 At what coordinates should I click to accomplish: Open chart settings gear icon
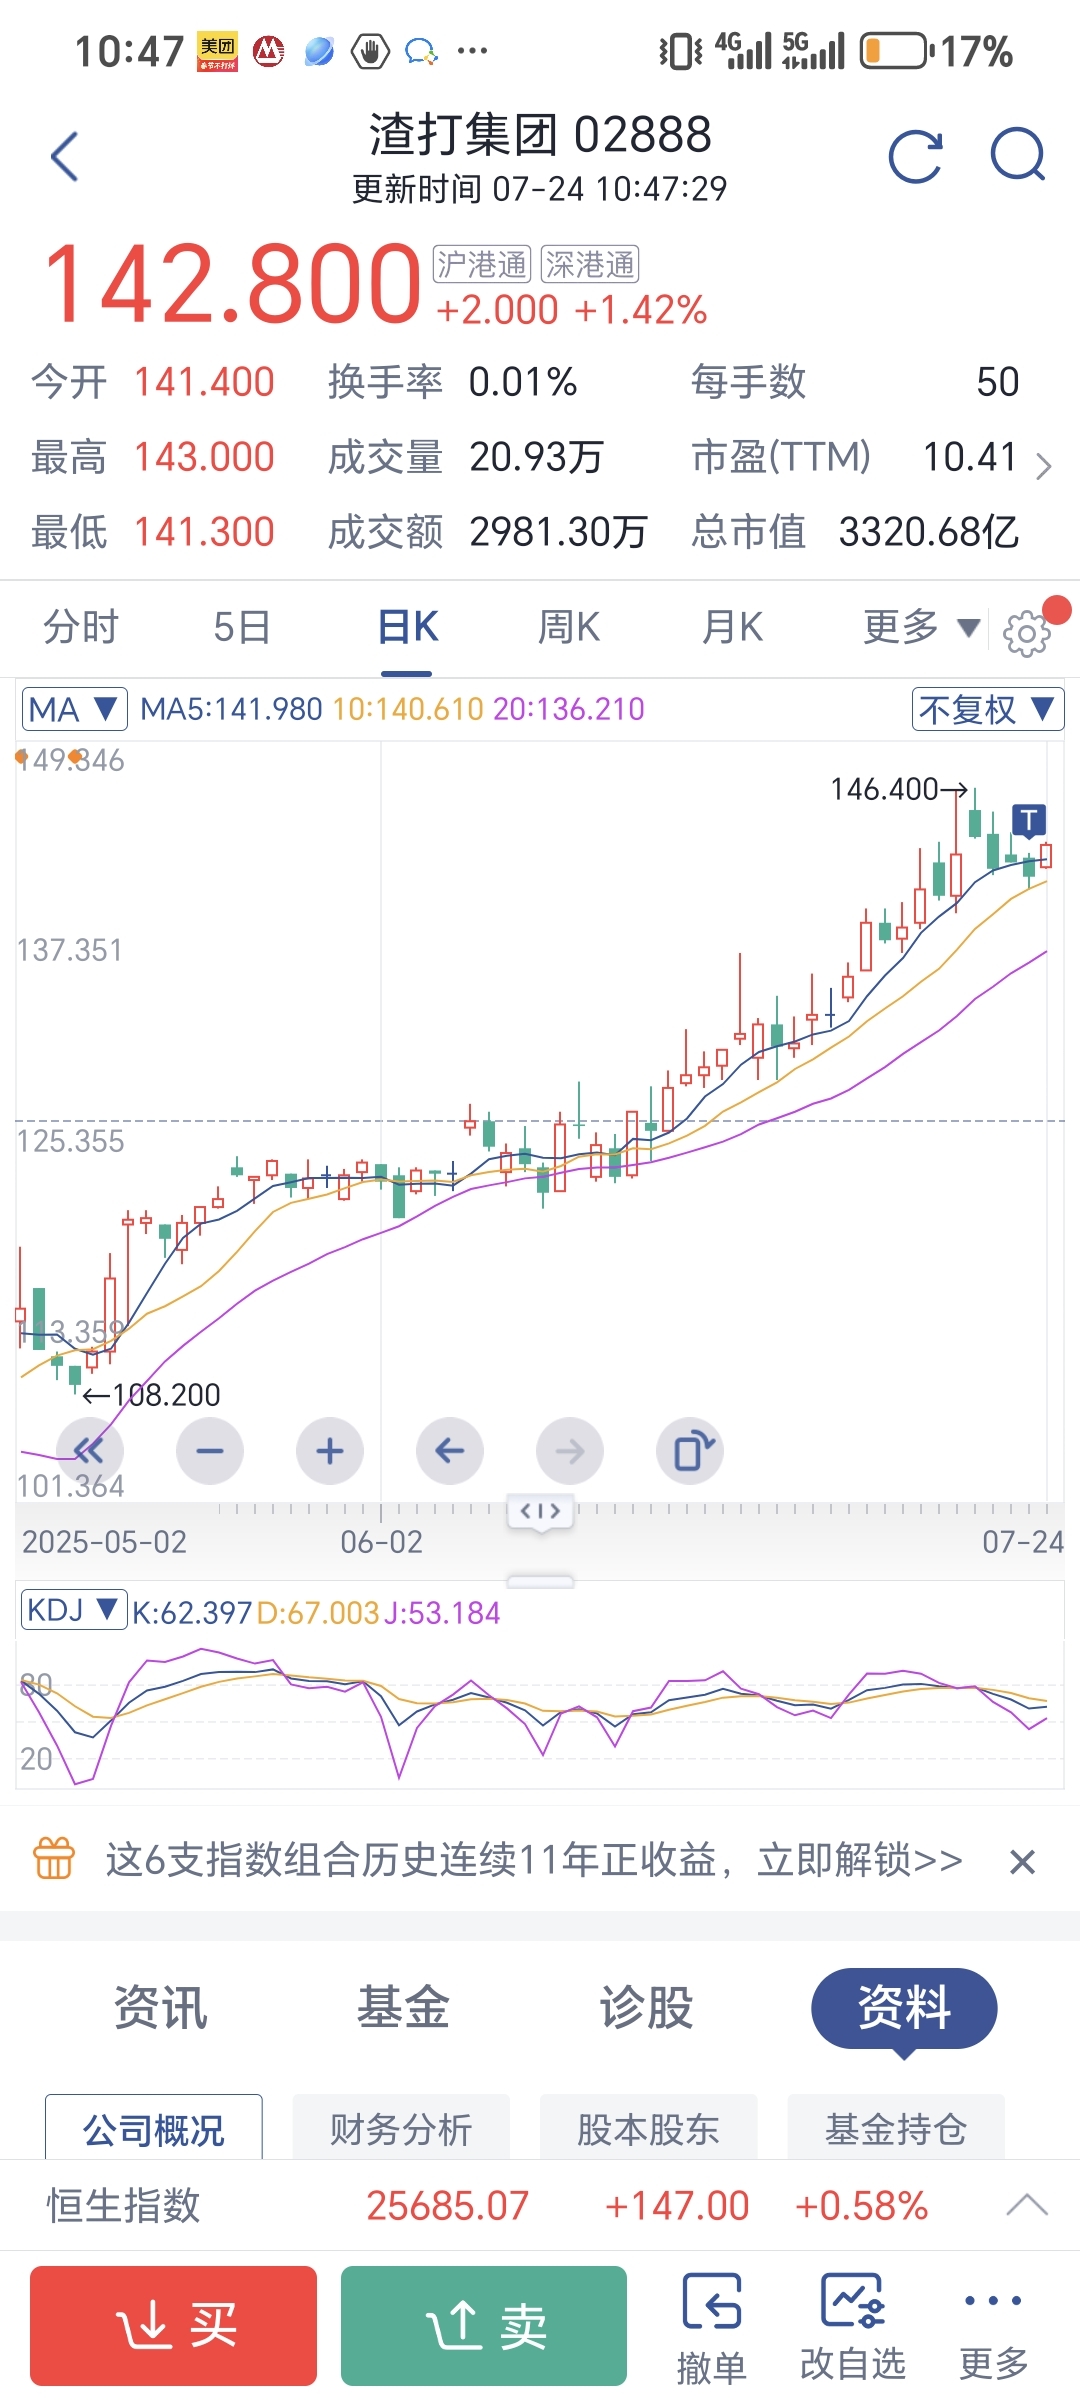coord(1027,633)
